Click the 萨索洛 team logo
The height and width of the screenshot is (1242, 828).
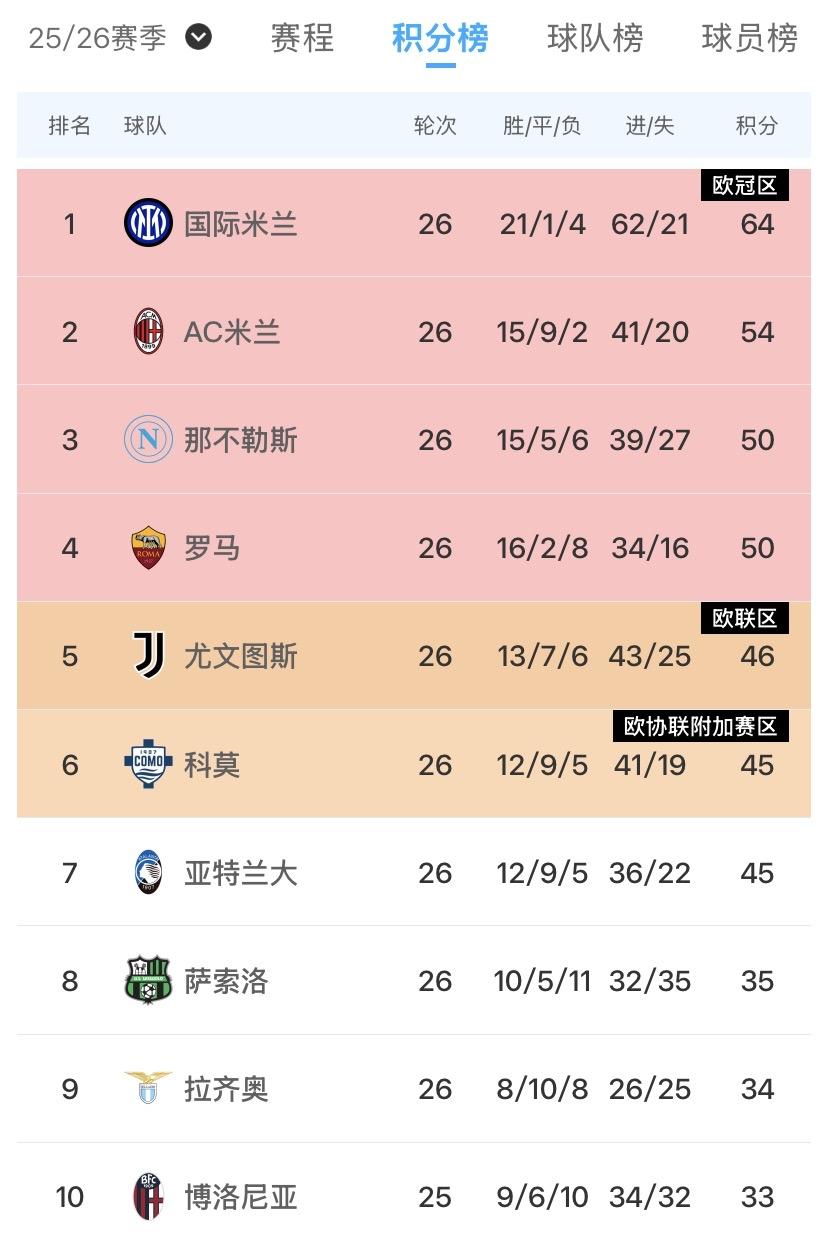point(148,980)
